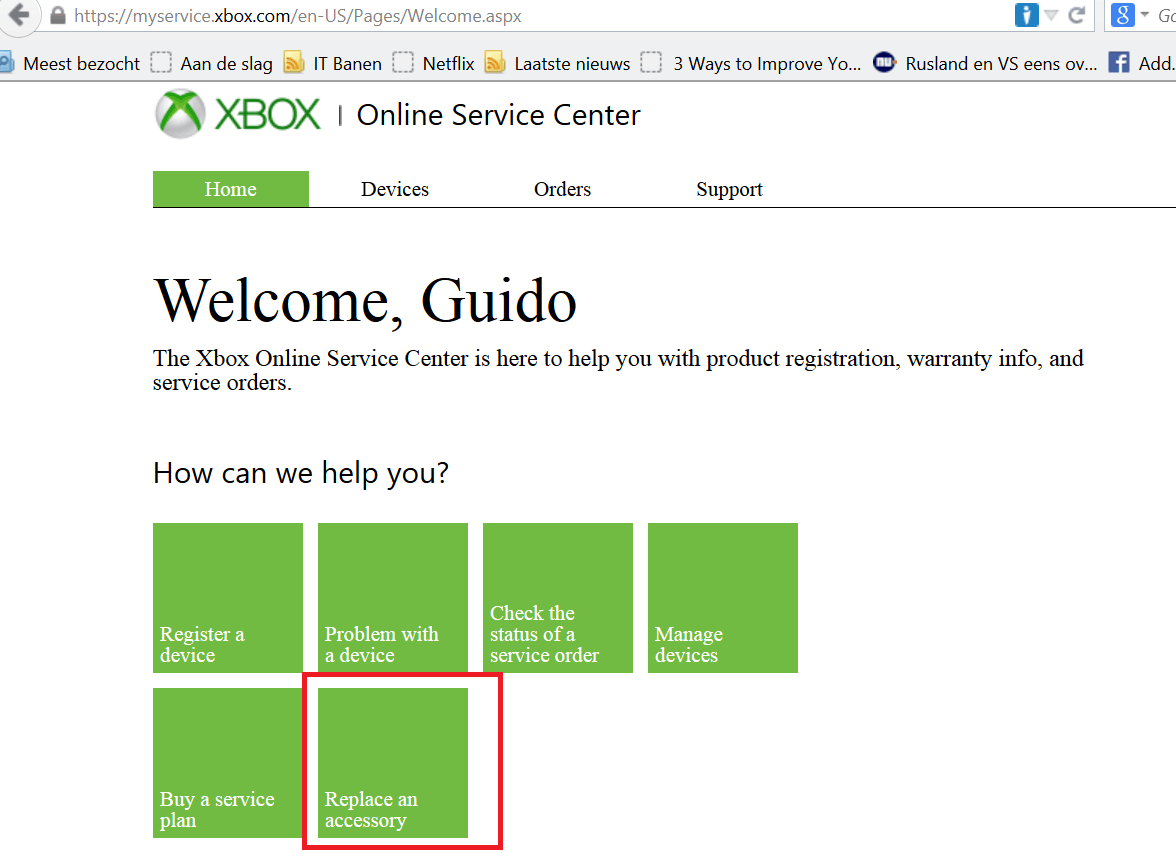Image resolution: width=1176 pixels, height=853 pixels.
Task: Open the Meest bezocht bookmark
Action: coord(70,64)
